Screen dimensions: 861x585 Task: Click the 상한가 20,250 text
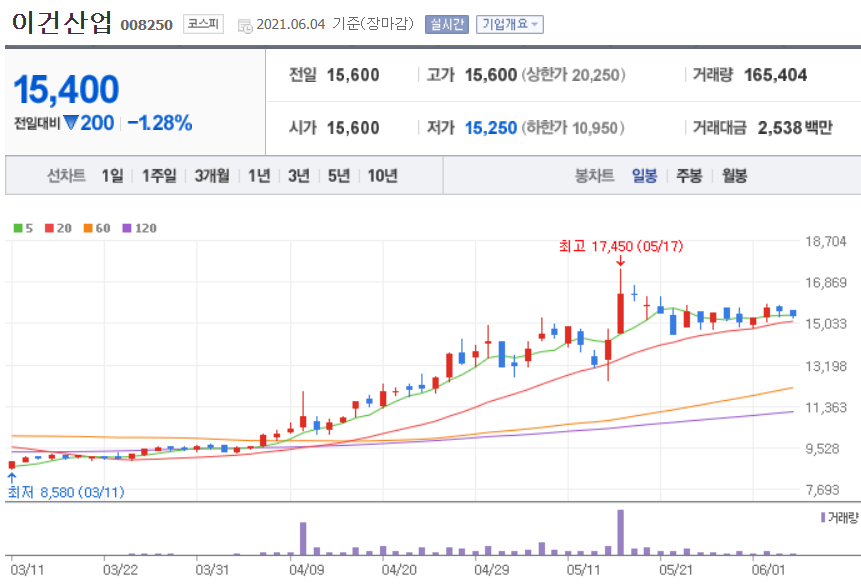tap(573, 75)
